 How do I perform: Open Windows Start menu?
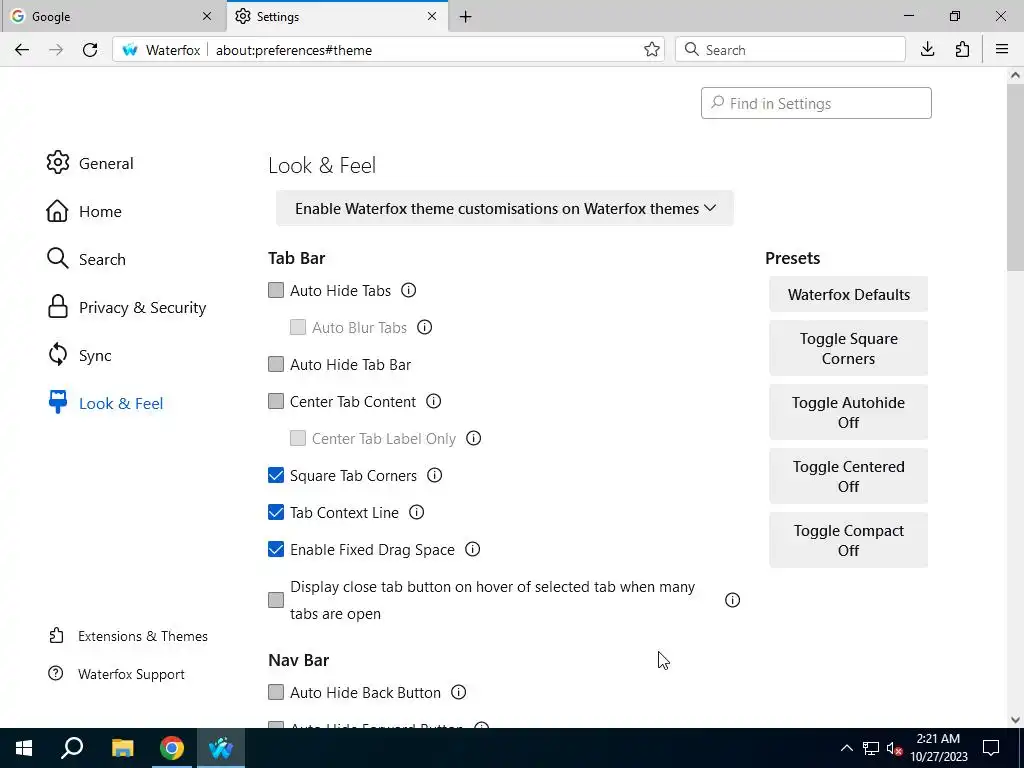(24, 748)
